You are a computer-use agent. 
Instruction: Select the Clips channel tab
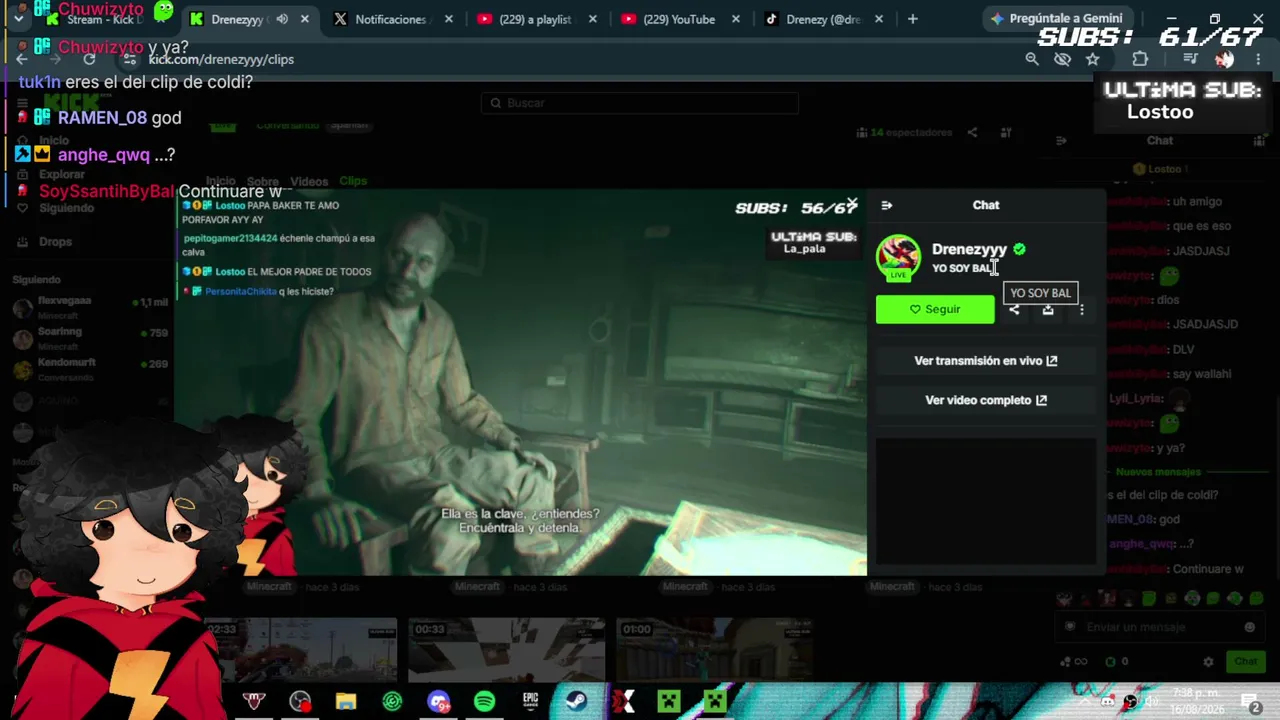click(353, 181)
